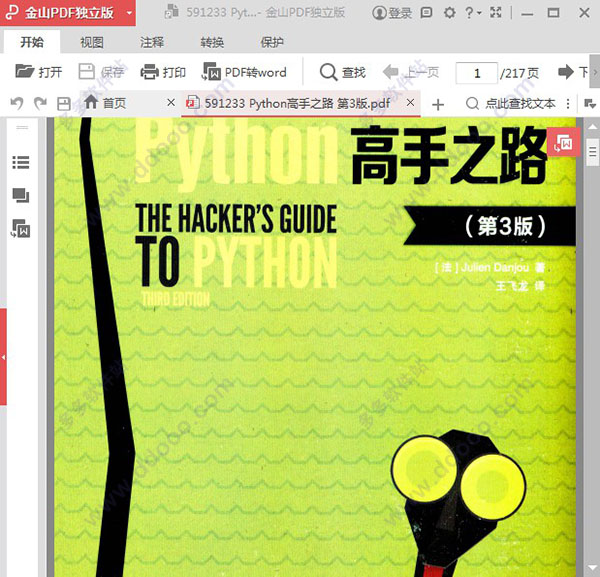
Task: Click the red floating convert button on page
Action: pyautogui.click(x=563, y=142)
